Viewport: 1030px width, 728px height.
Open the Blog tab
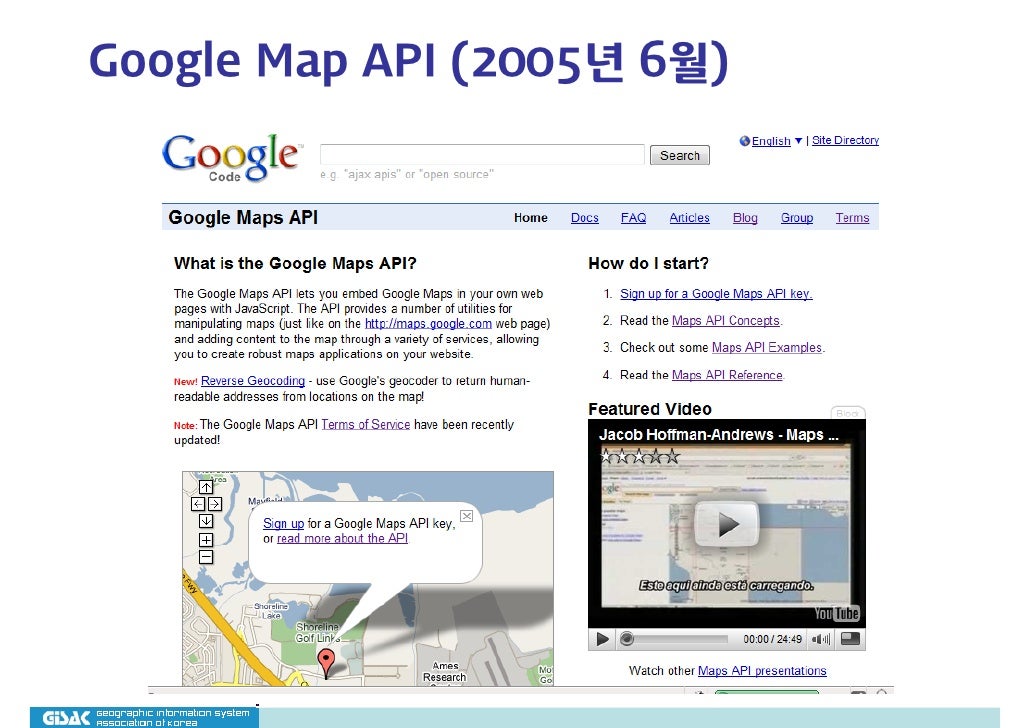pos(745,217)
